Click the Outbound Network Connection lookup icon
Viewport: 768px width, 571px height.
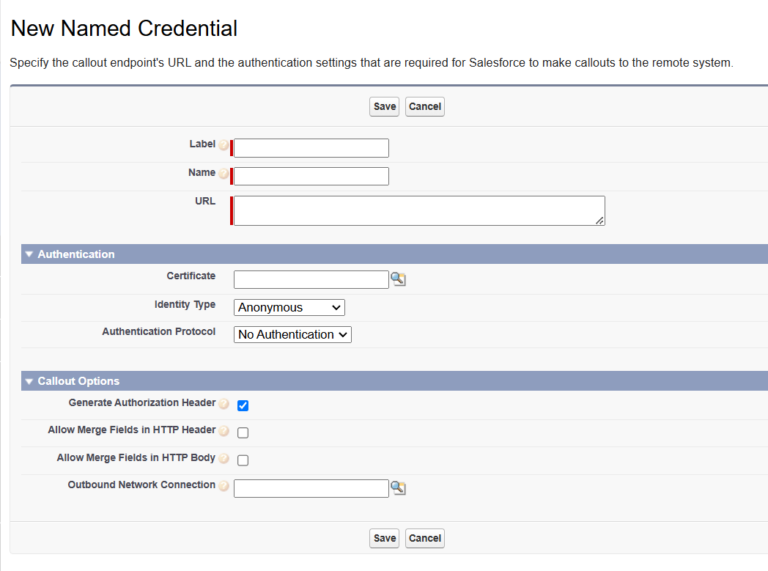398,488
